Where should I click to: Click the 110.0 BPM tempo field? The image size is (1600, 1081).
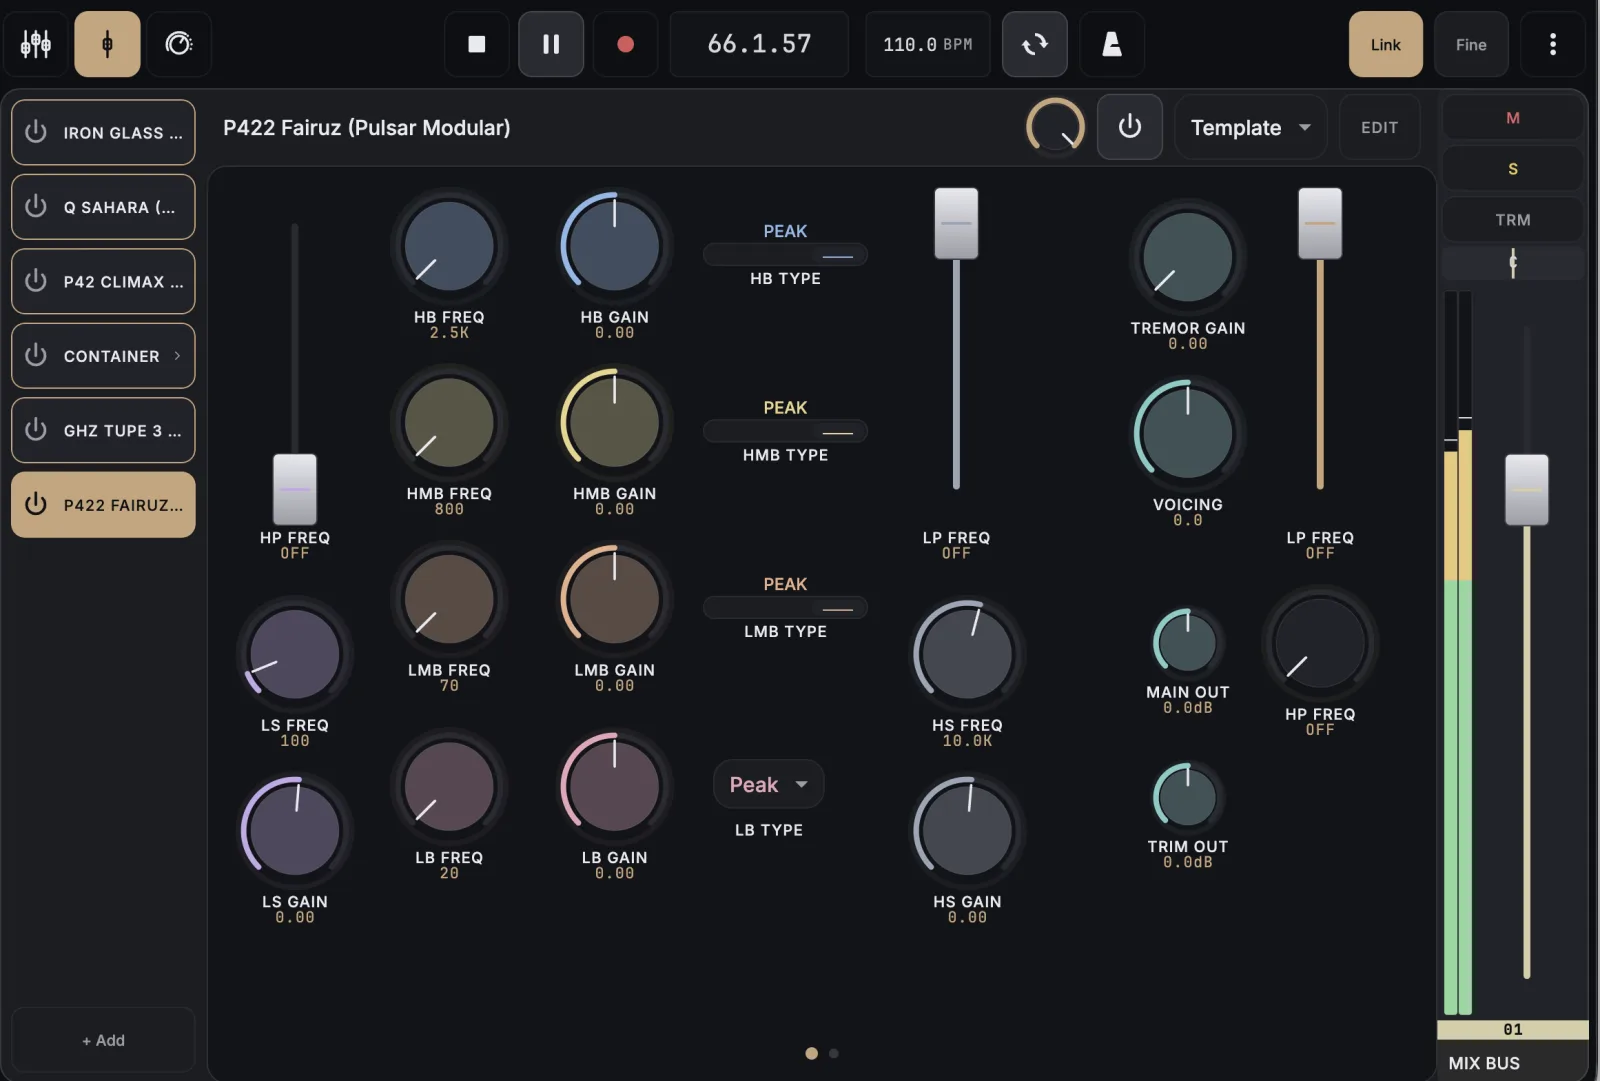pos(928,44)
